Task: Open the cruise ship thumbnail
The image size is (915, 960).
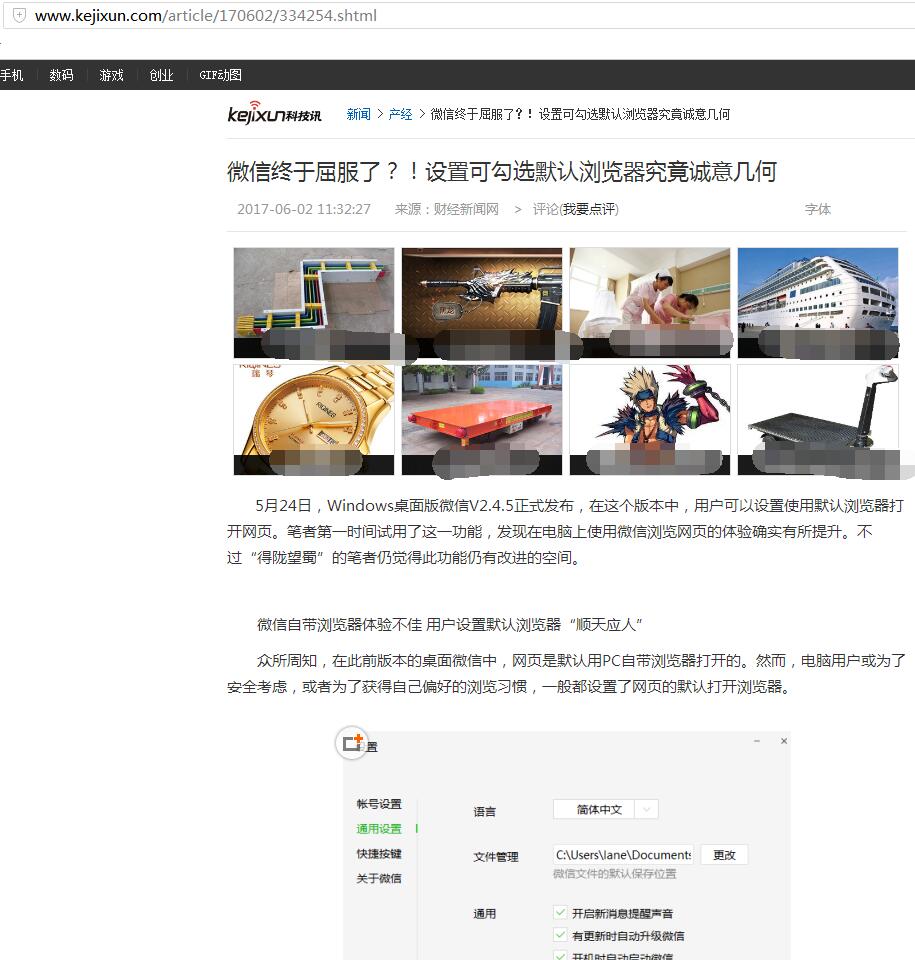Action: 818,302
